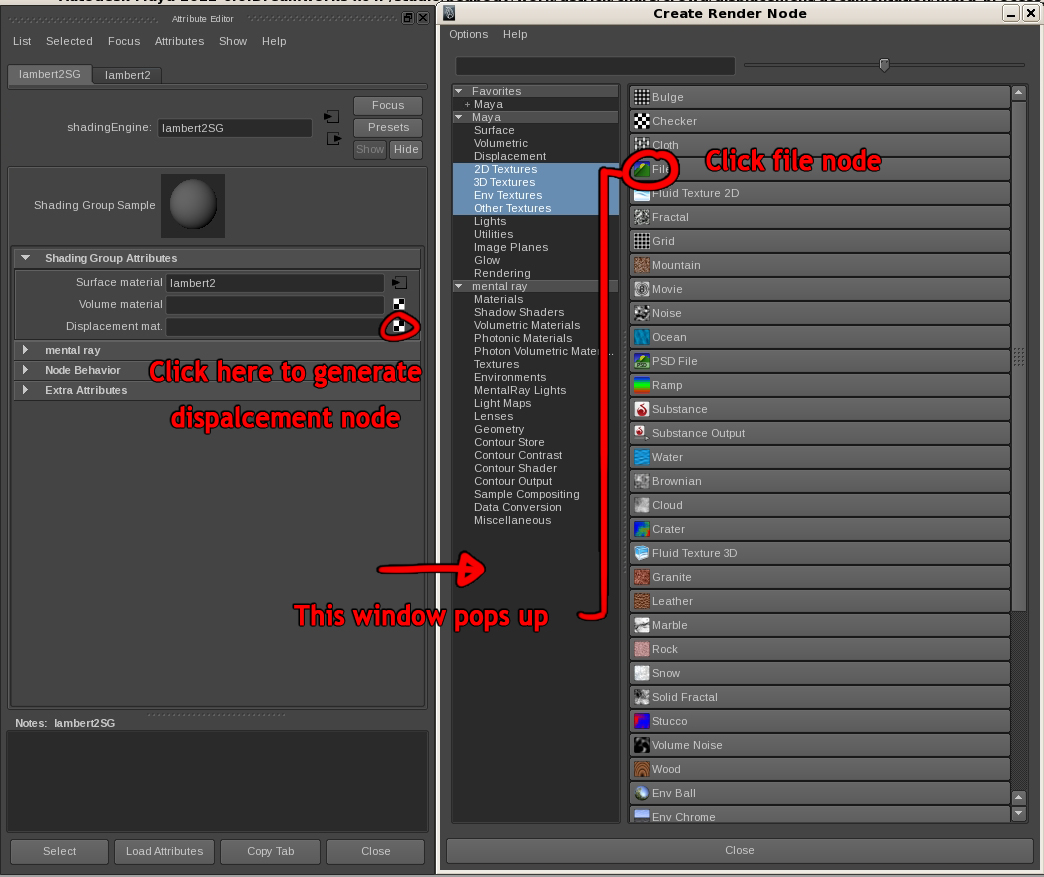Create an Env Ball texture node
The image size is (1044, 877).
tap(820, 792)
